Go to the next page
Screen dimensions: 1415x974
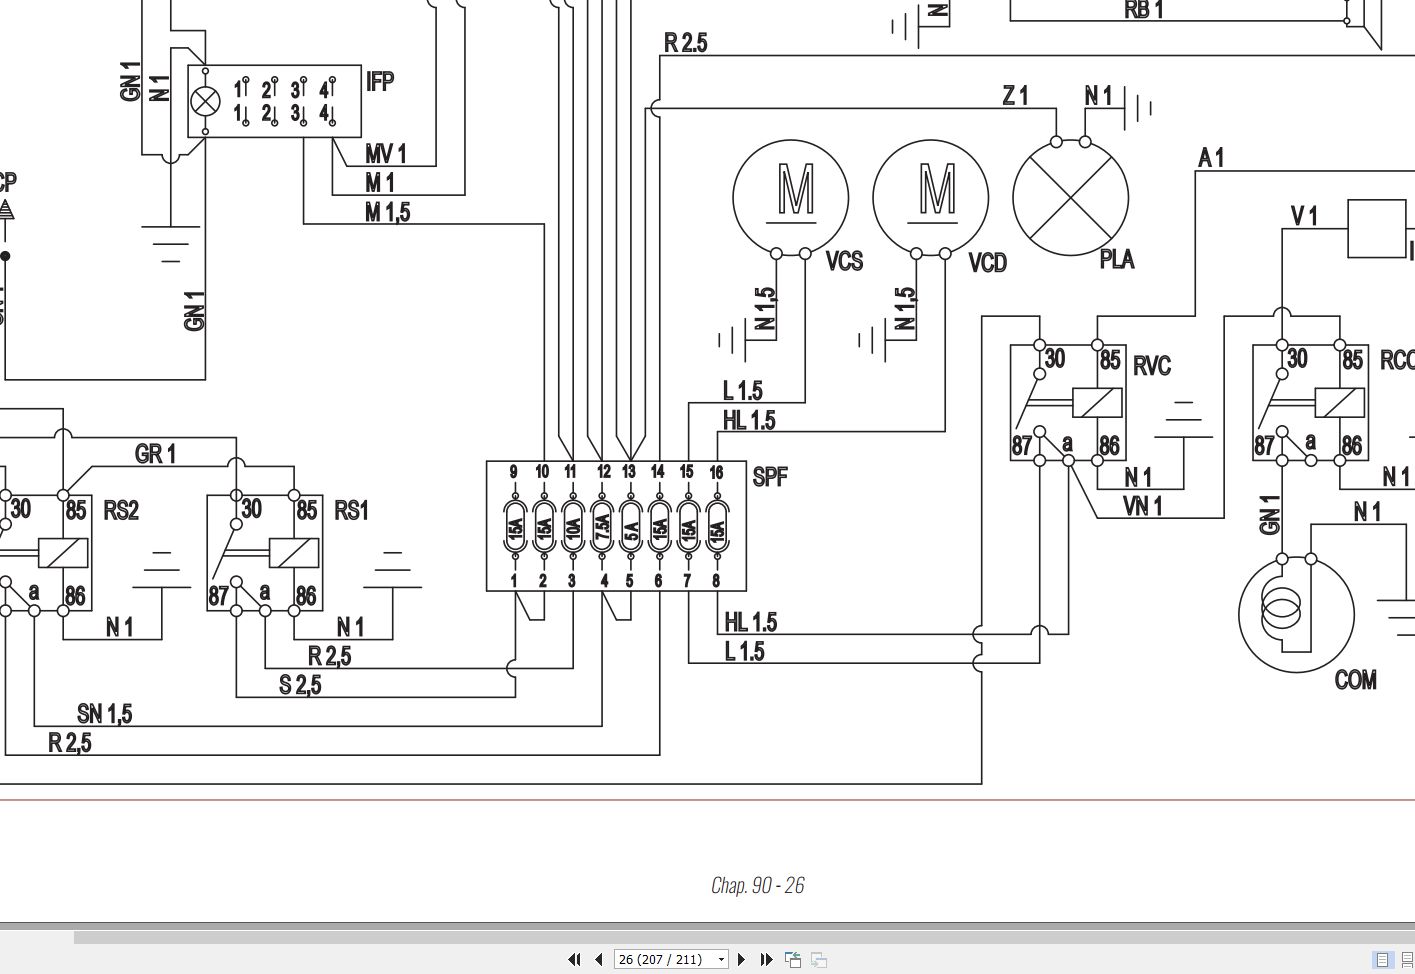point(741,959)
